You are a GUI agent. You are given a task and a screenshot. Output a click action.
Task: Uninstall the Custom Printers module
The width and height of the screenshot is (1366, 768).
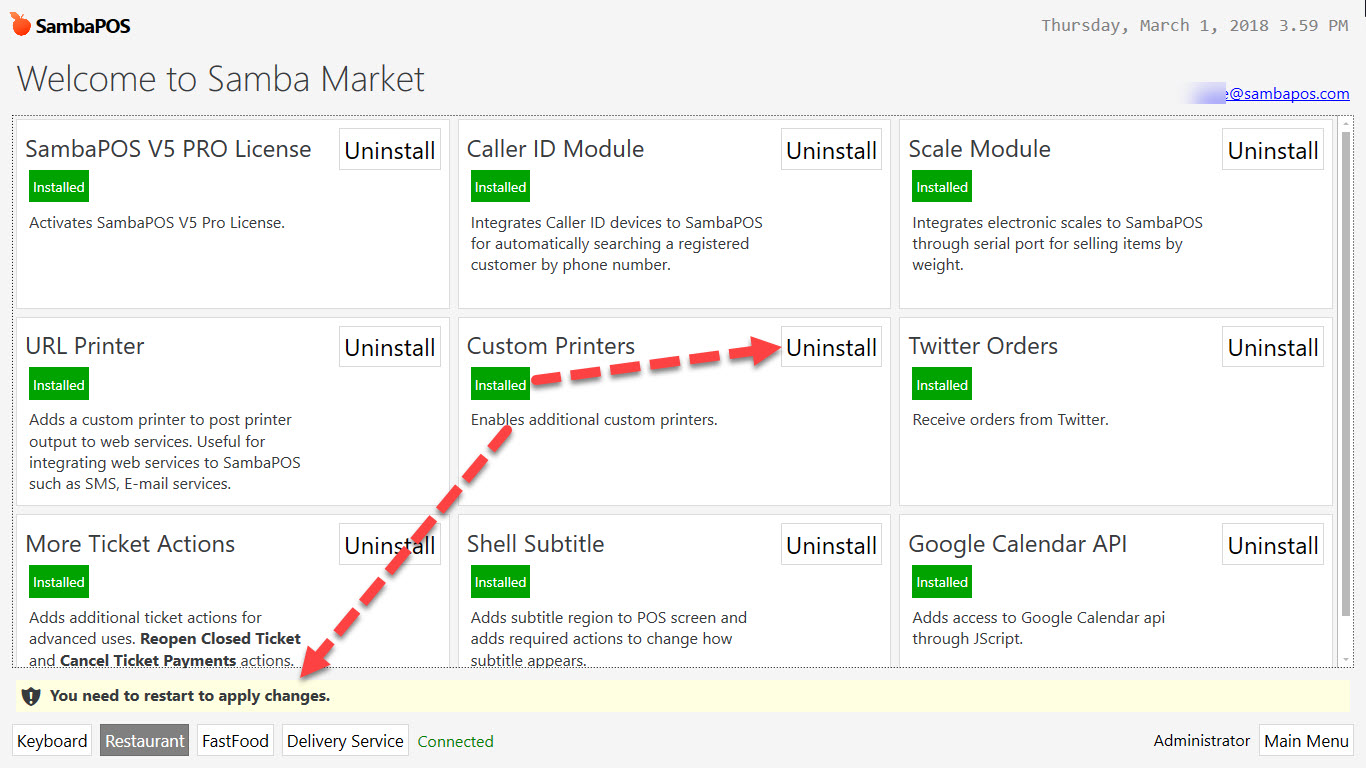831,347
